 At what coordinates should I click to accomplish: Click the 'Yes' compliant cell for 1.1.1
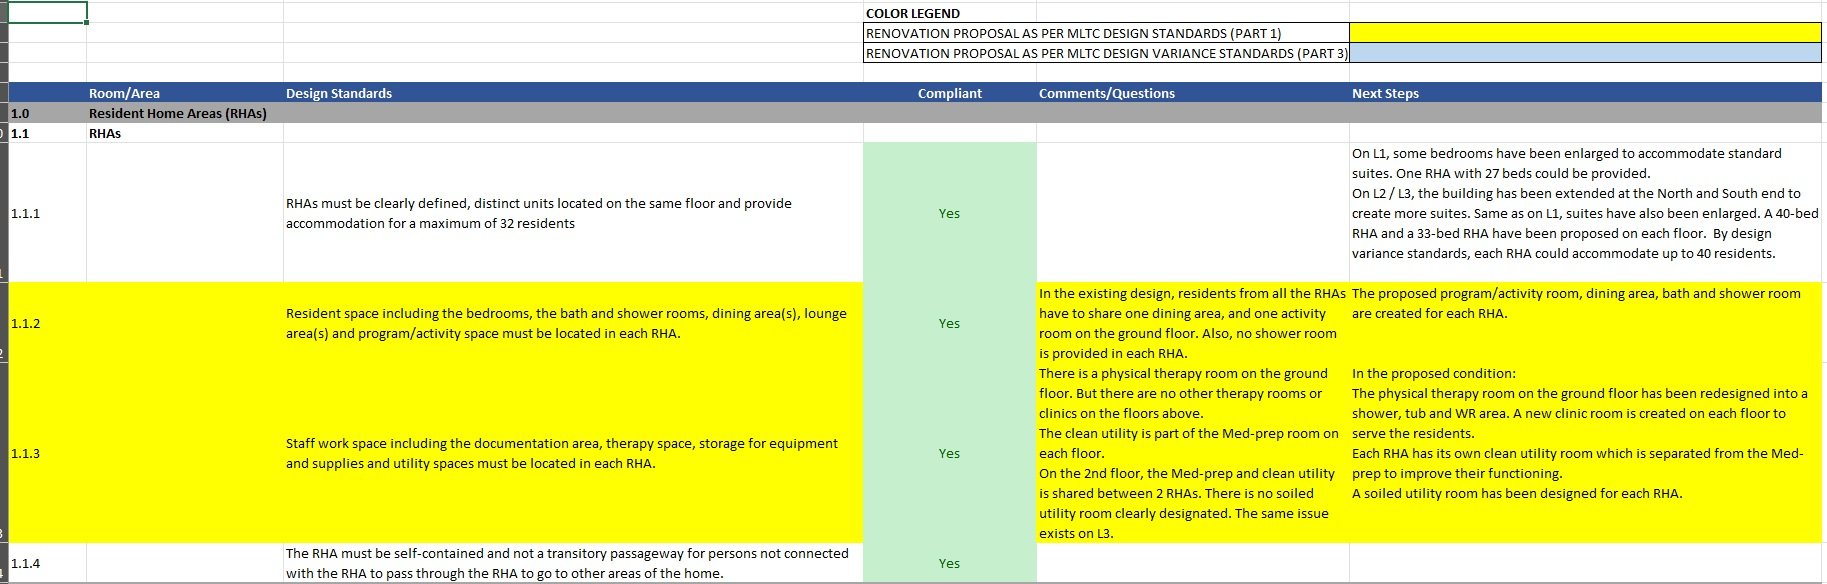(x=950, y=213)
